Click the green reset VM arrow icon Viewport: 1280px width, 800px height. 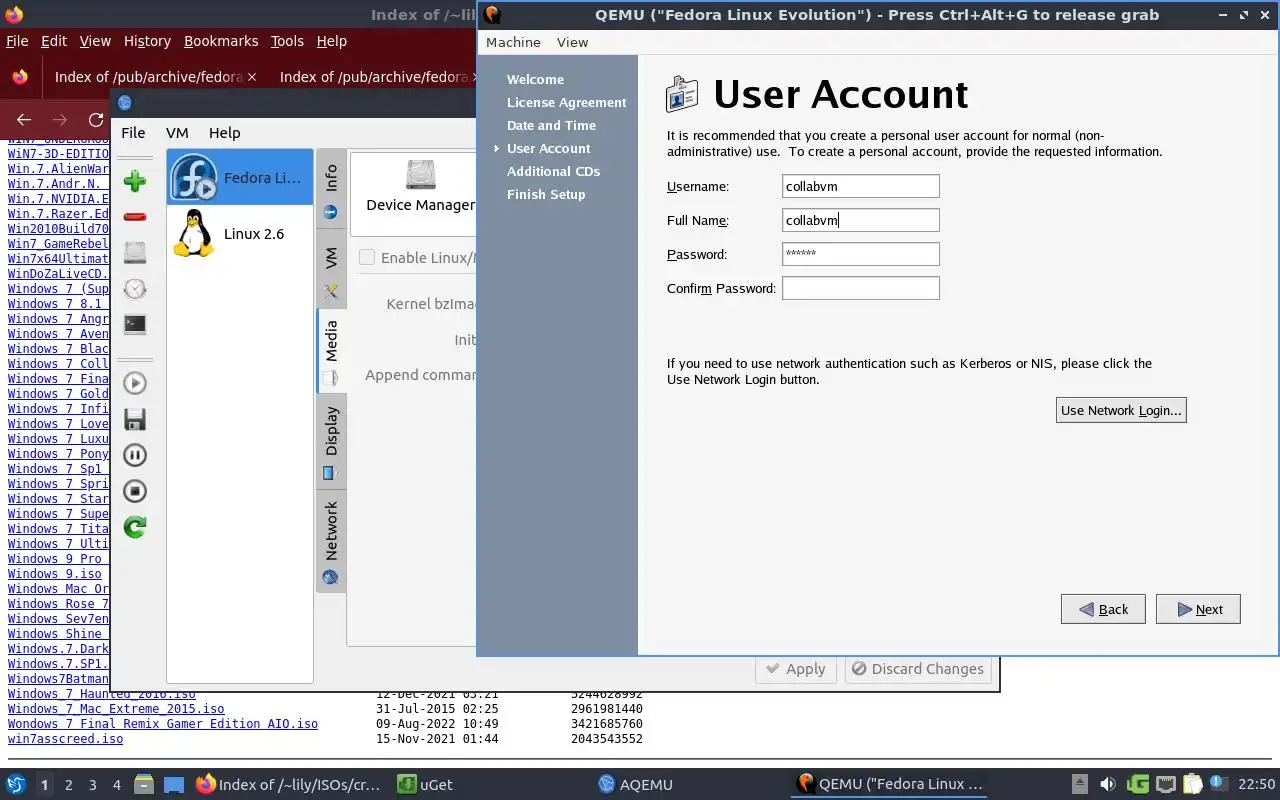pyautogui.click(x=135, y=527)
